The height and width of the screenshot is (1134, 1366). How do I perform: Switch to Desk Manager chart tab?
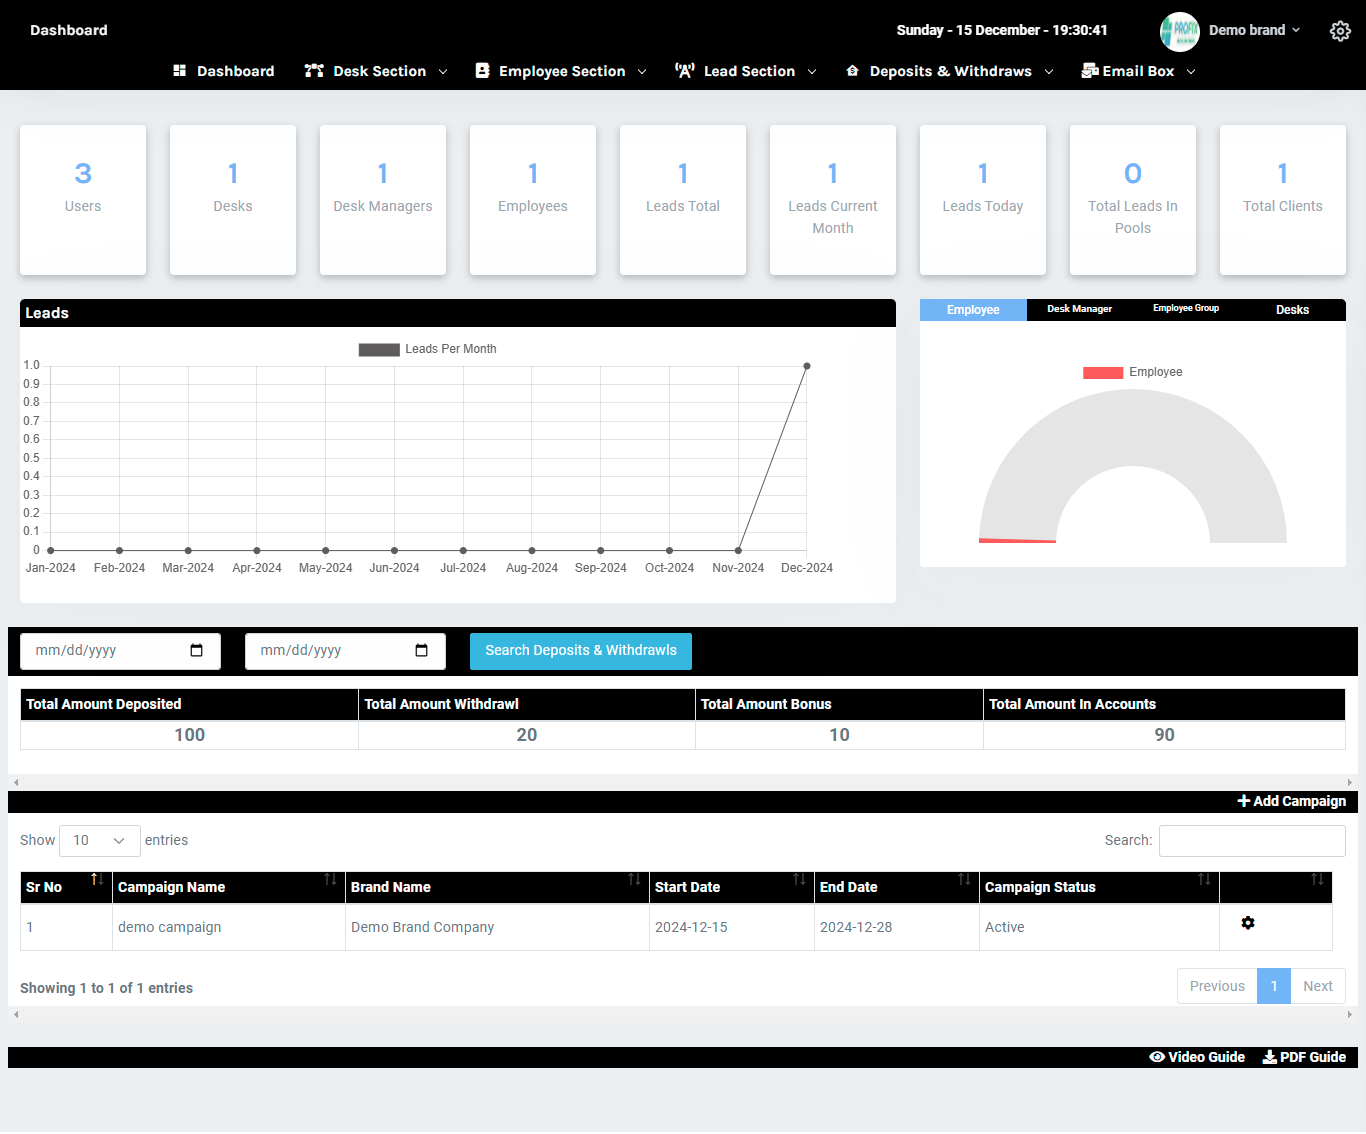(x=1079, y=309)
